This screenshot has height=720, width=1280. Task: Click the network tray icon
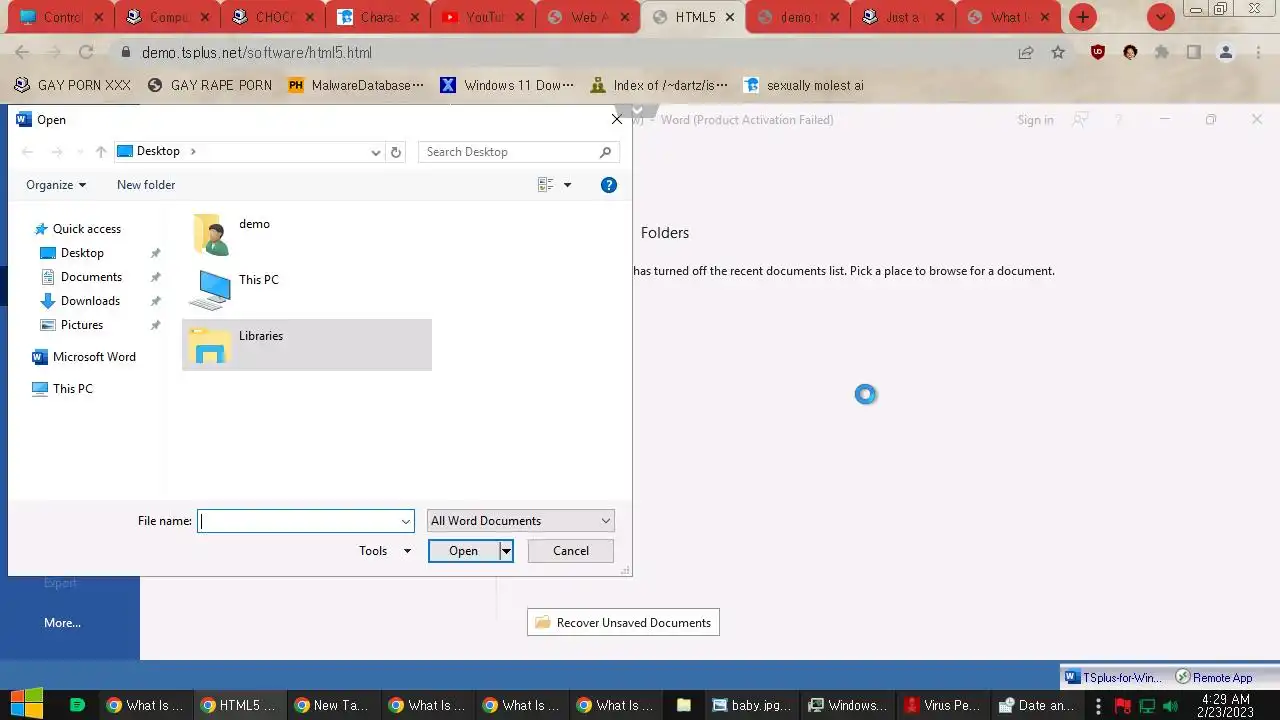tap(1148, 706)
